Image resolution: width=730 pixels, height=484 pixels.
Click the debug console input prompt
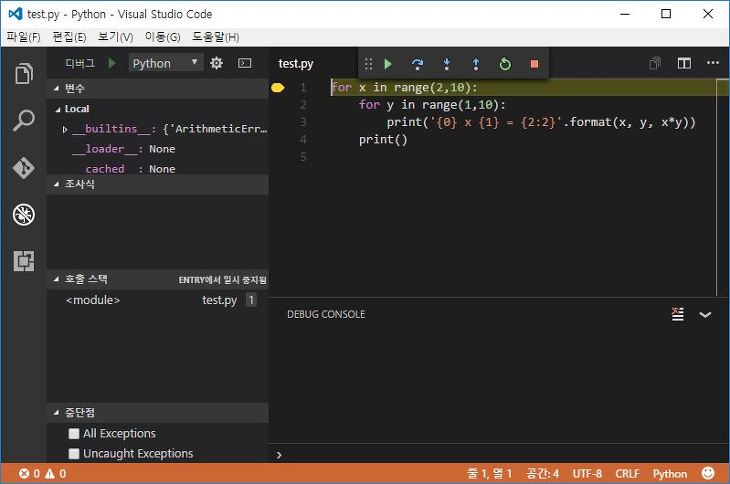tap(500, 455)
